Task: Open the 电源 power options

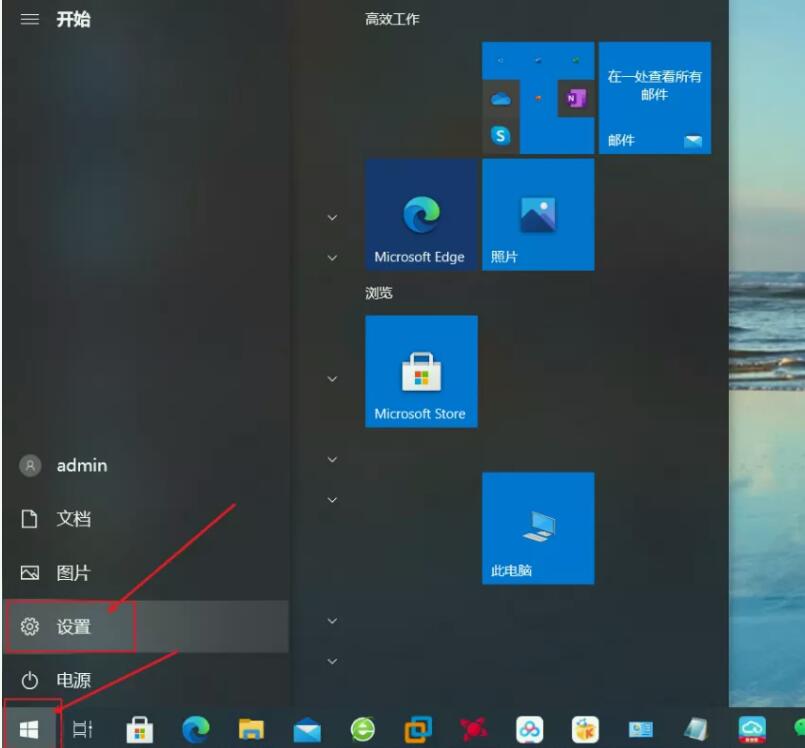Action: point(146,681)
